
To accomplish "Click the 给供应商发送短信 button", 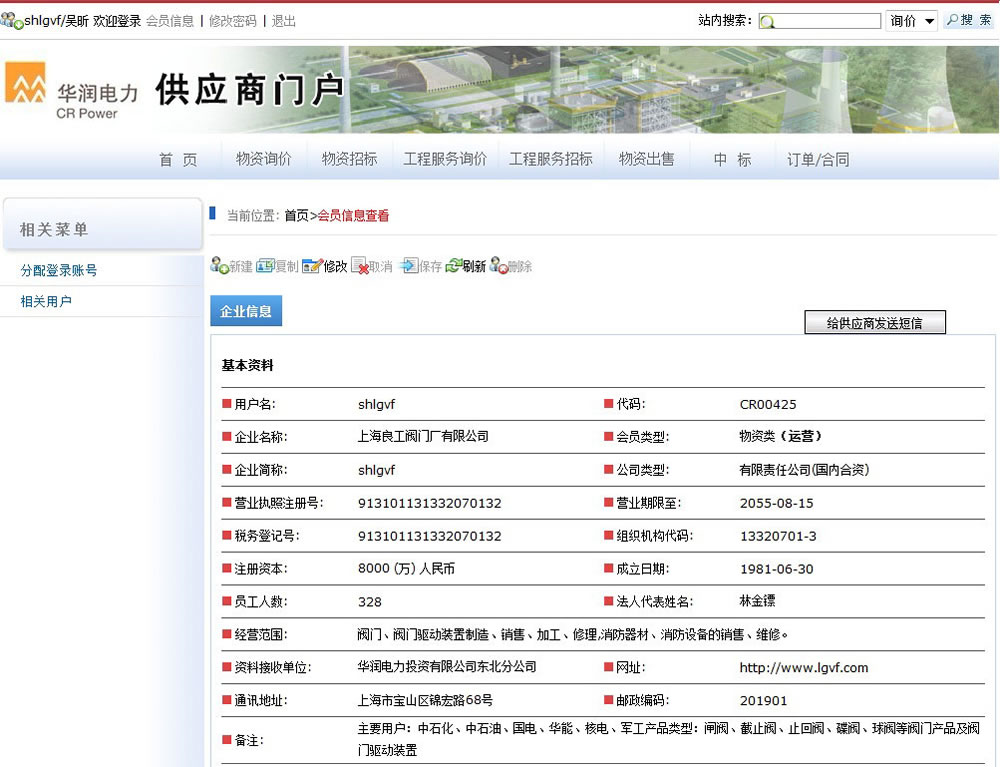I will [x=874, y=321].
